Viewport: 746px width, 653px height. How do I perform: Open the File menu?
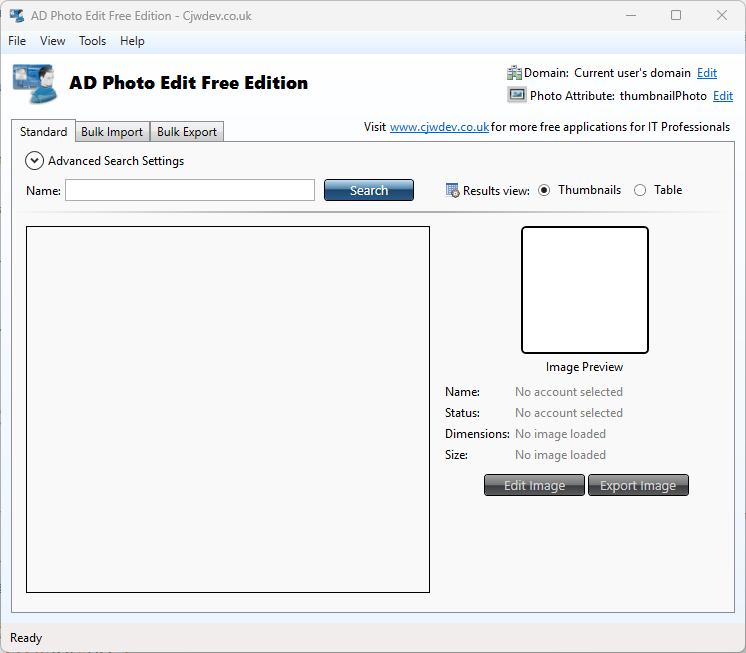coord(17,41)
